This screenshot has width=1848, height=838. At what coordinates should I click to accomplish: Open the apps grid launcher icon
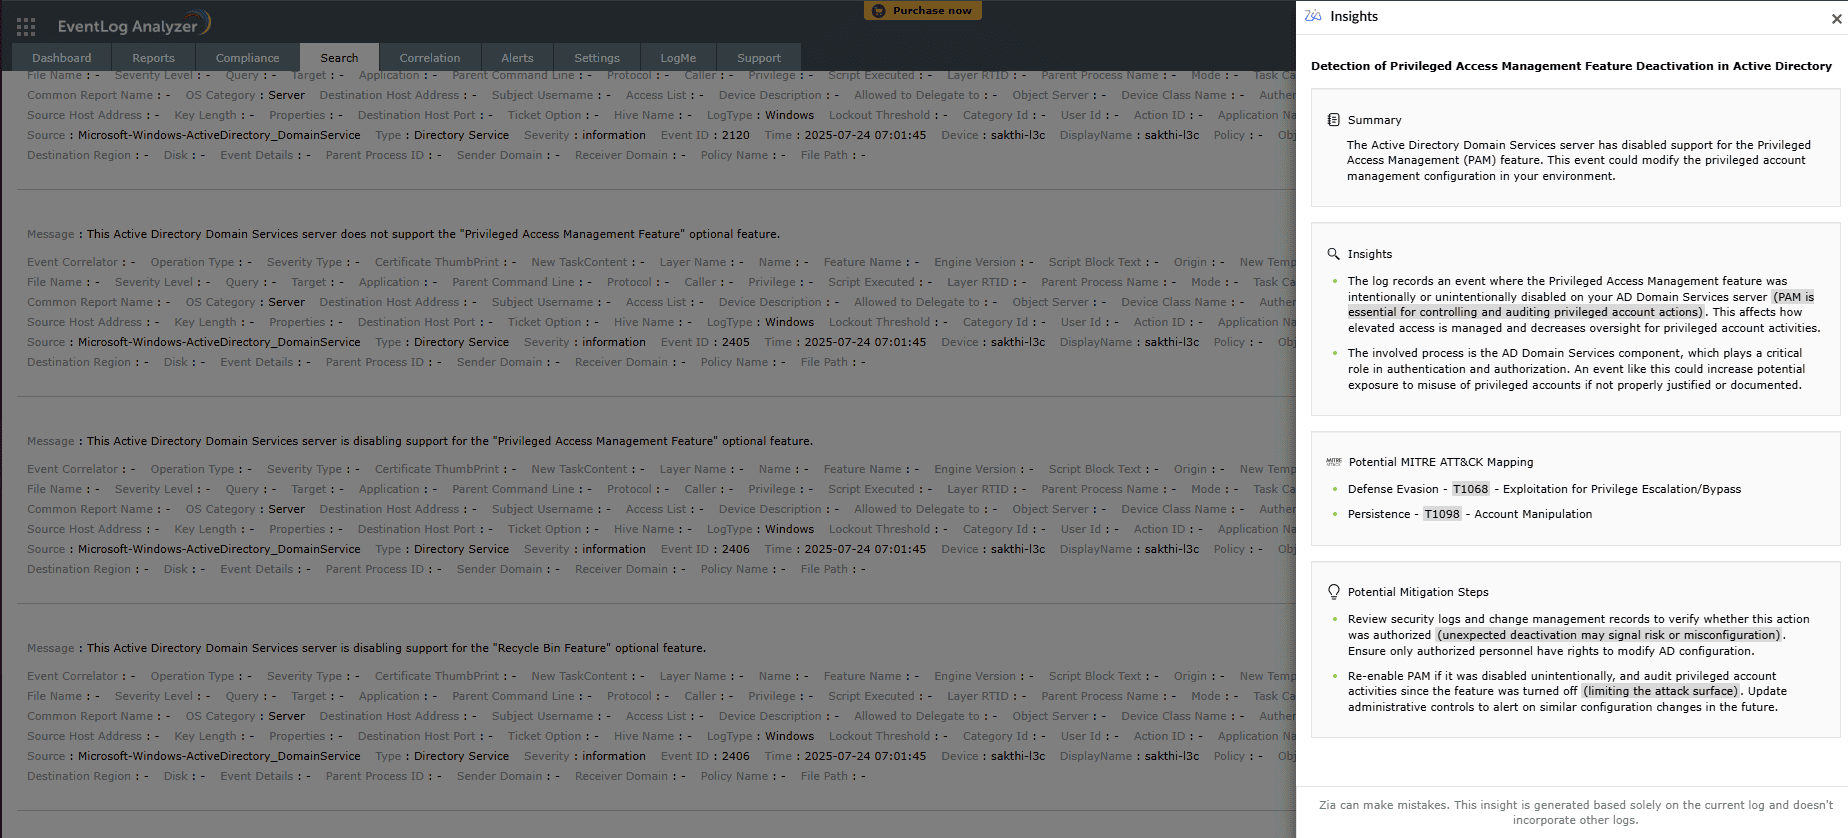pos(26,27)
